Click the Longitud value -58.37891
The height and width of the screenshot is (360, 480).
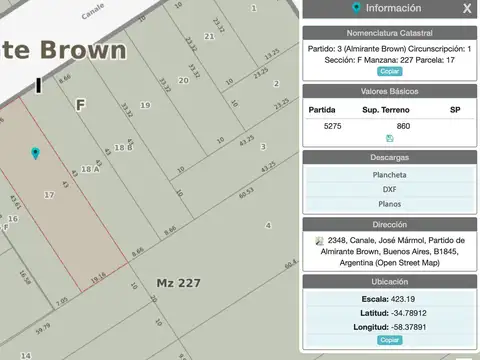[409, 327]
